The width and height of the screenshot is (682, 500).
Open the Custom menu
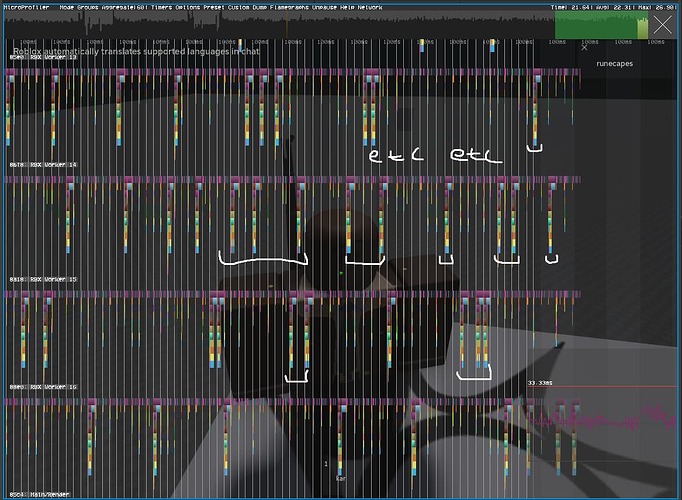click(239, 7)
